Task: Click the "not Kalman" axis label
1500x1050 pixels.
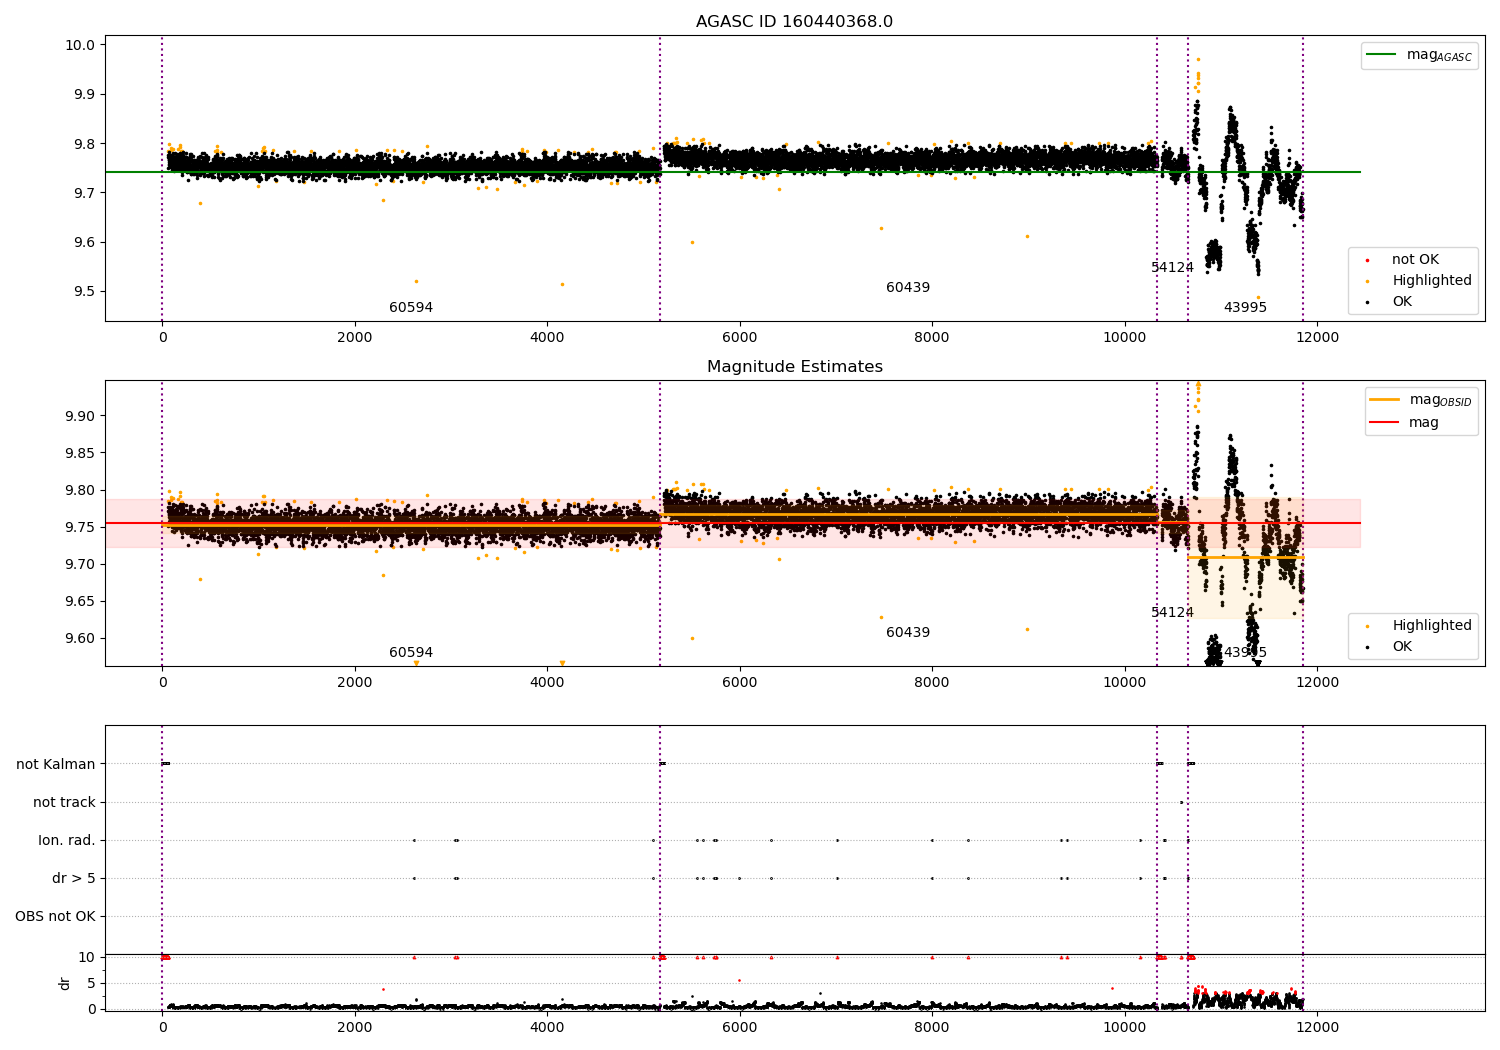Action: pos(56,764)
